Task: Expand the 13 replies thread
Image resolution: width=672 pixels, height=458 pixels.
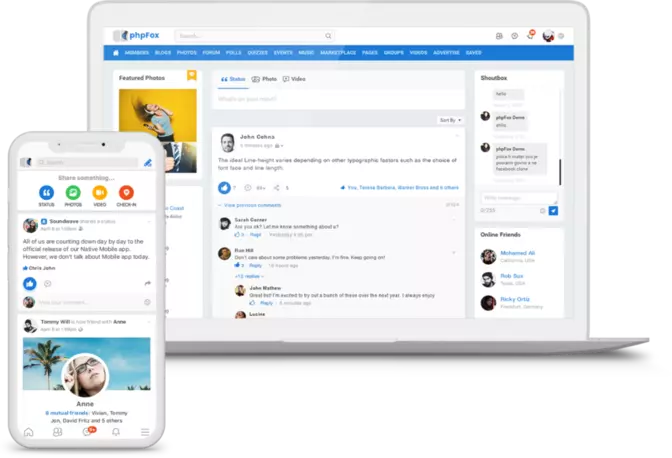Action: [x=247, y=275]
